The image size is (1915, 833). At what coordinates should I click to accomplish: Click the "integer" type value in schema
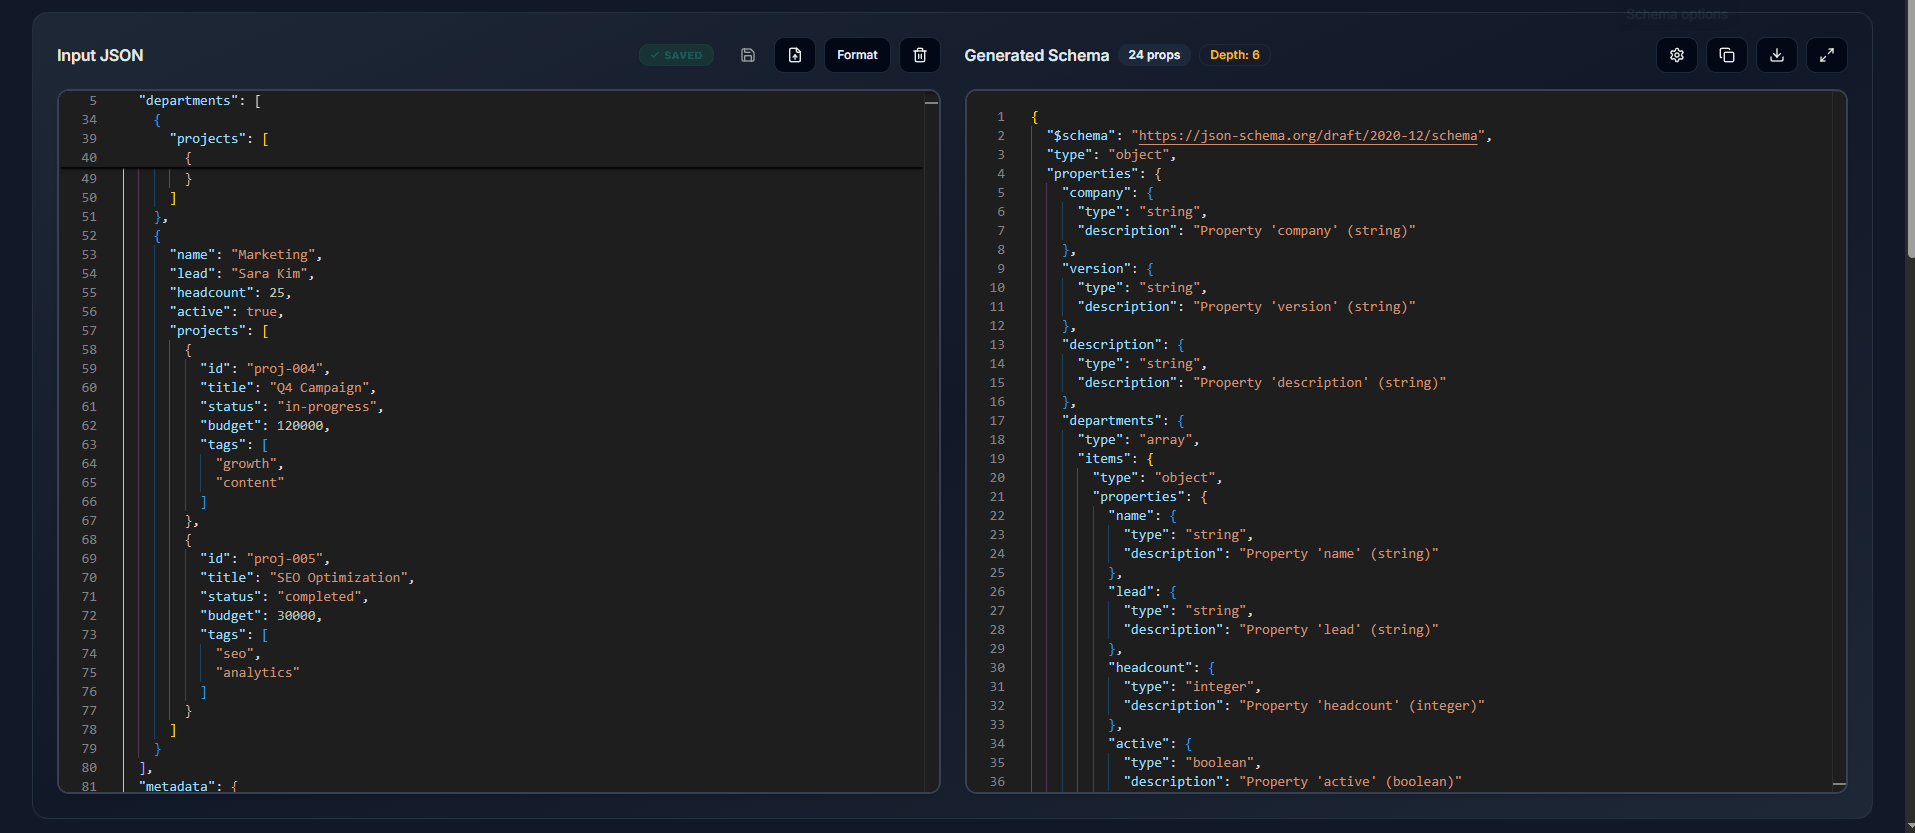1220,687
